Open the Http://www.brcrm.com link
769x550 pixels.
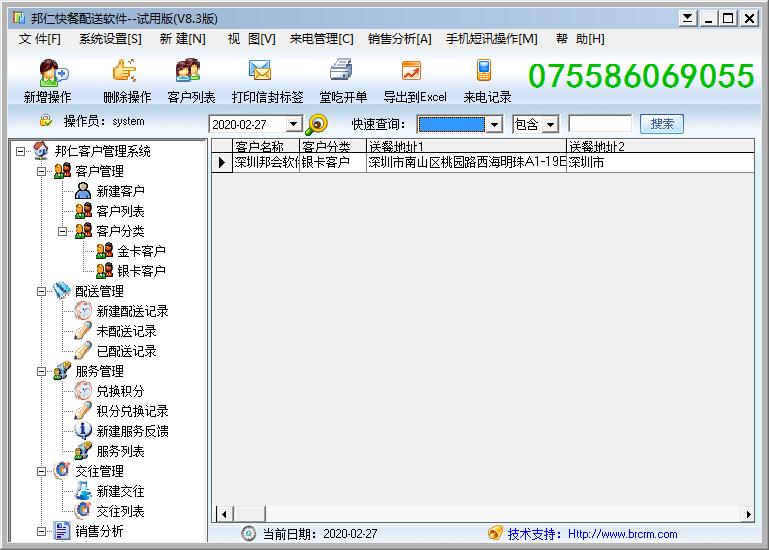click(x=622, y=534)
